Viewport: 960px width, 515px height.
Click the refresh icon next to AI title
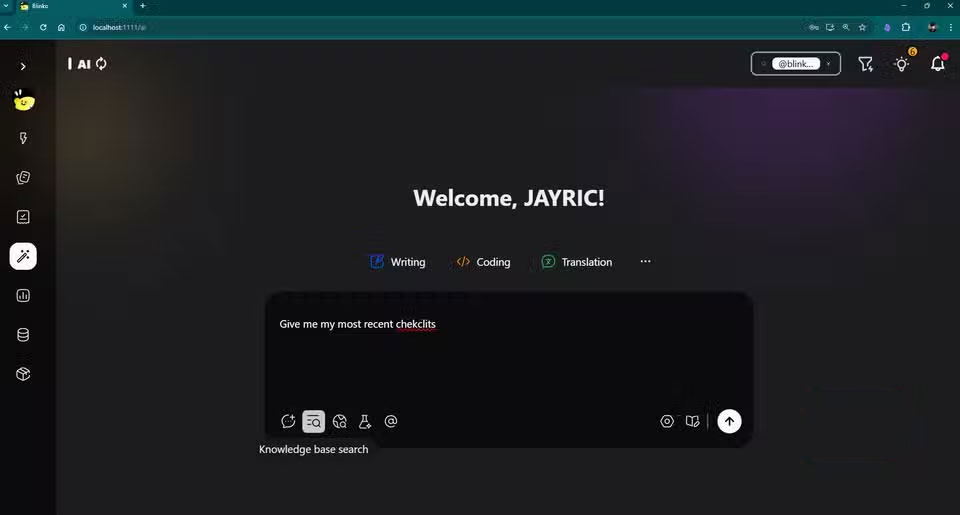click(x=102, y=64)
